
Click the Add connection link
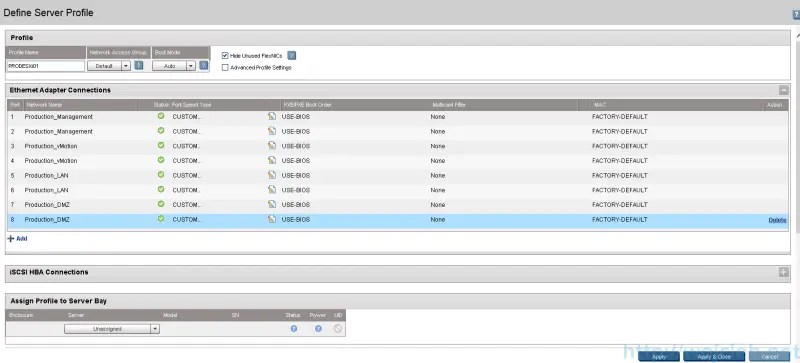click(17, 238)
